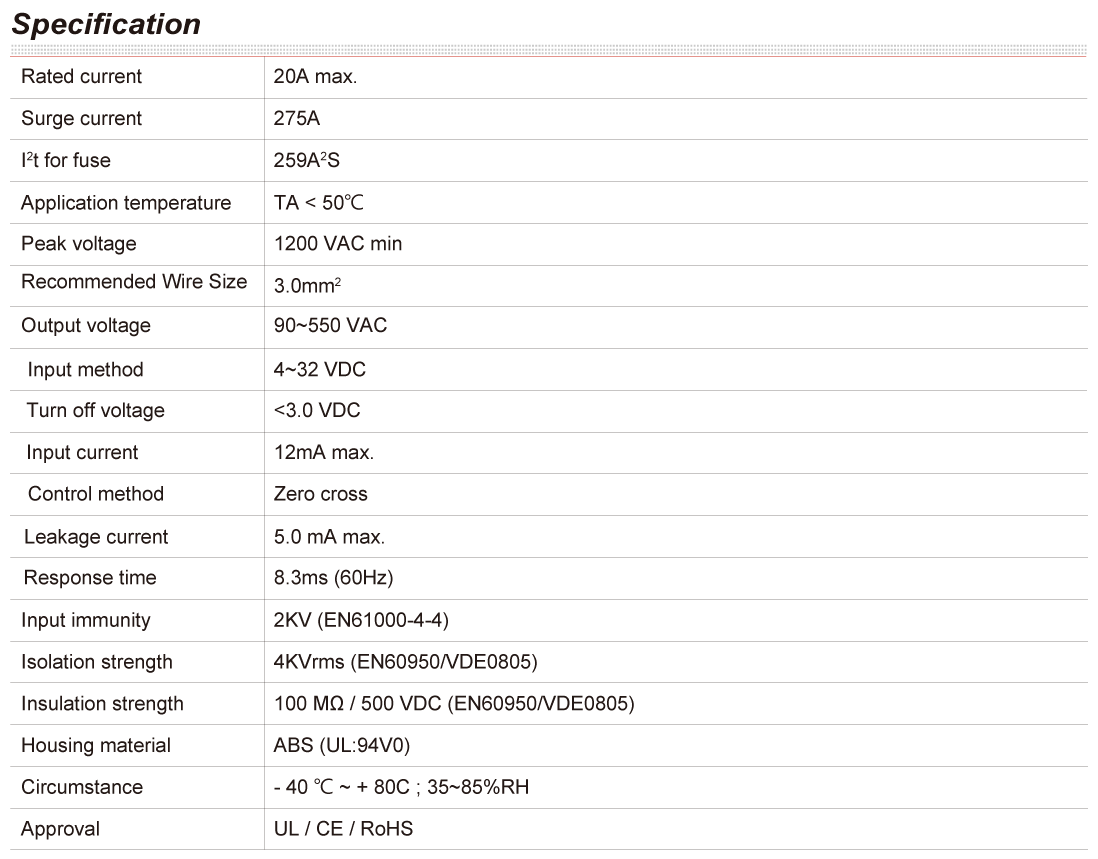Select the Rated current row label
The image size is (1098, 859).
click(x=81, y=77)
